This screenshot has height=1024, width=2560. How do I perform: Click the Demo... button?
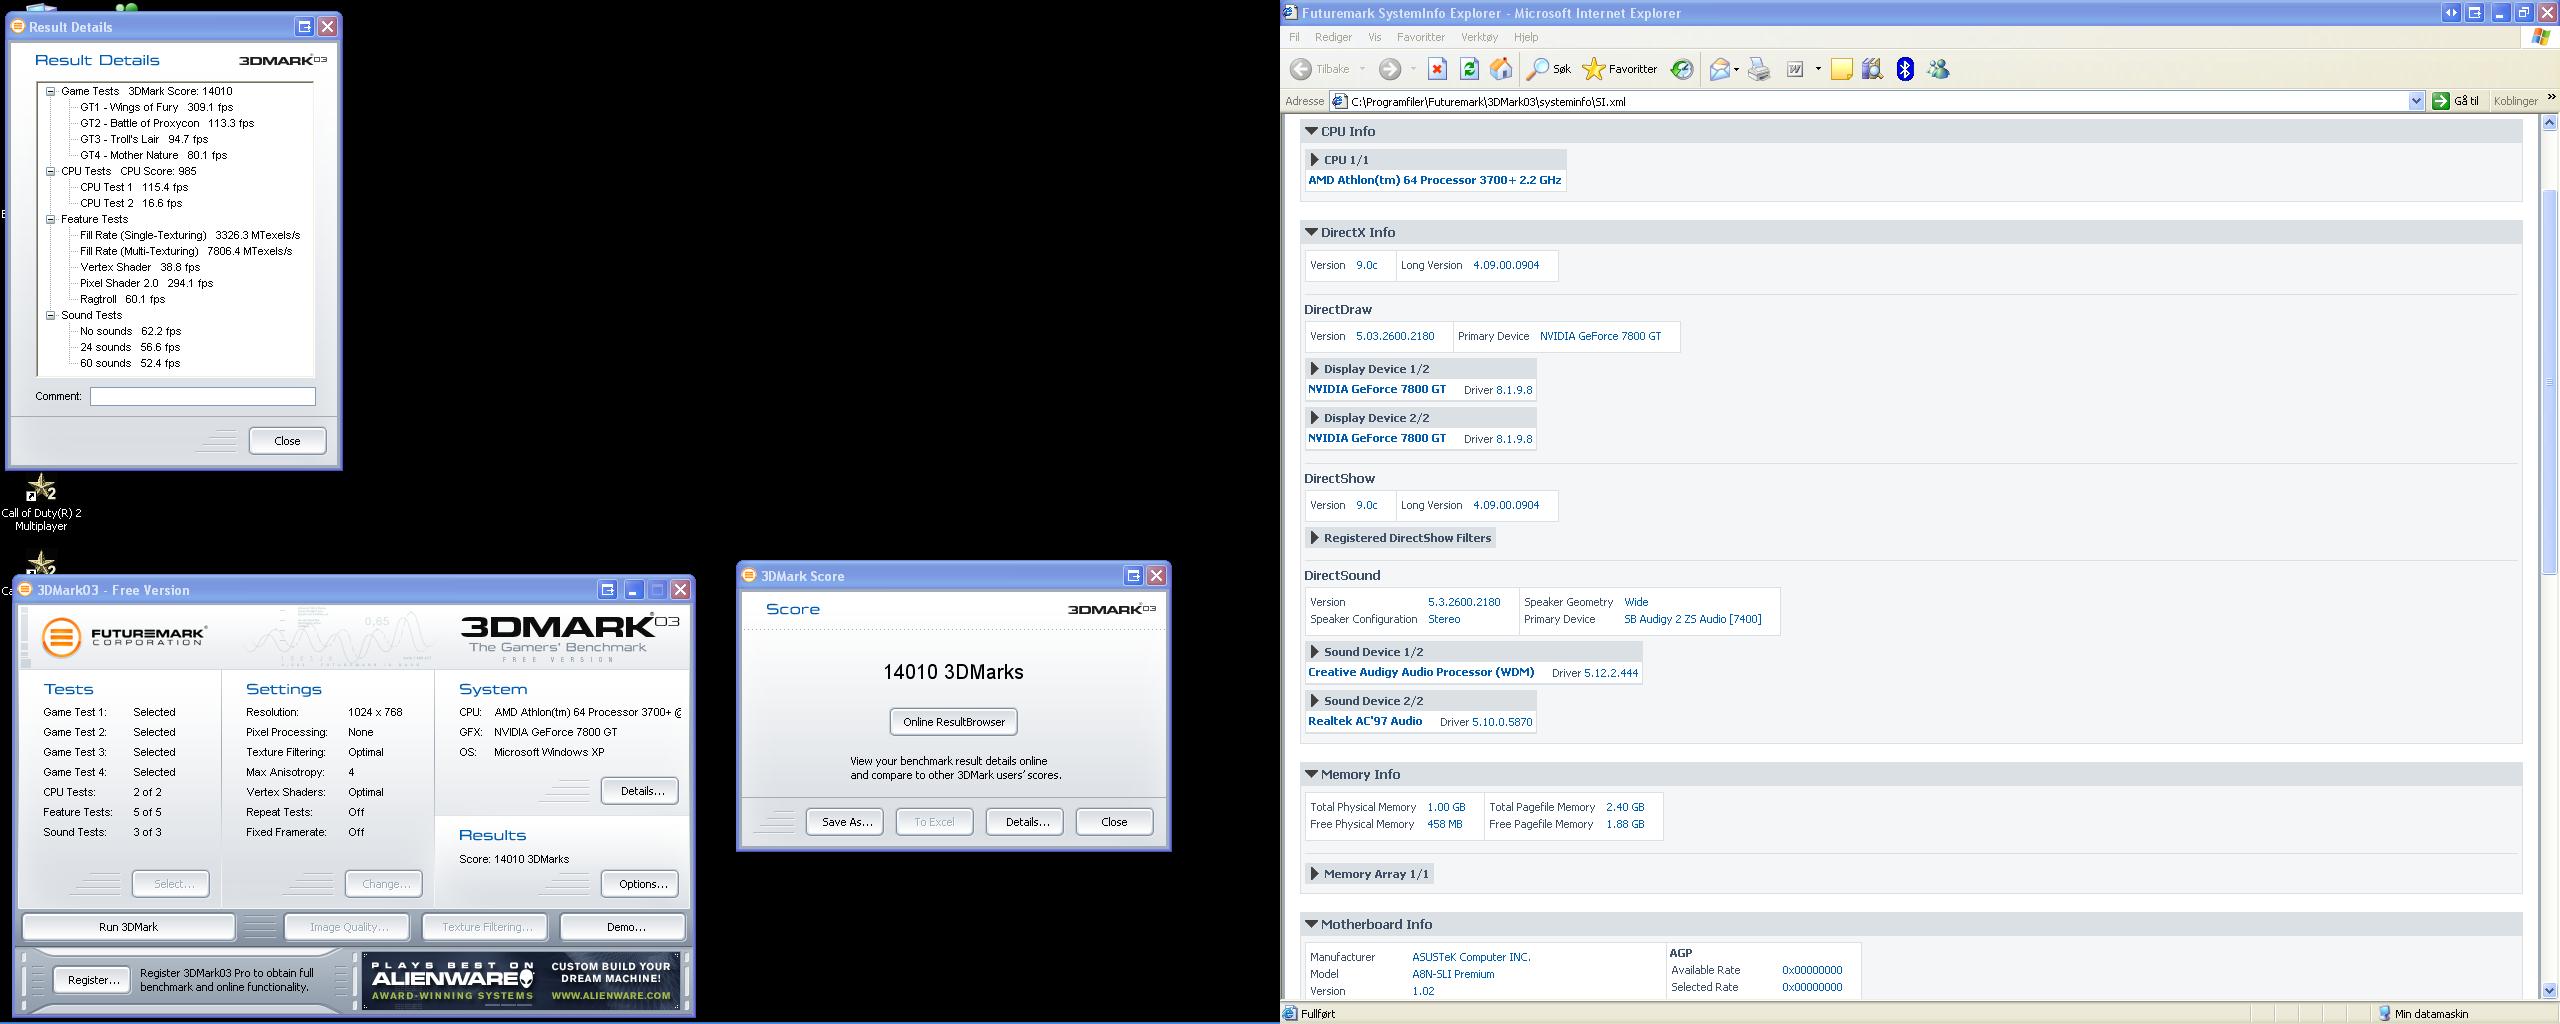click(x=624, y=927)
